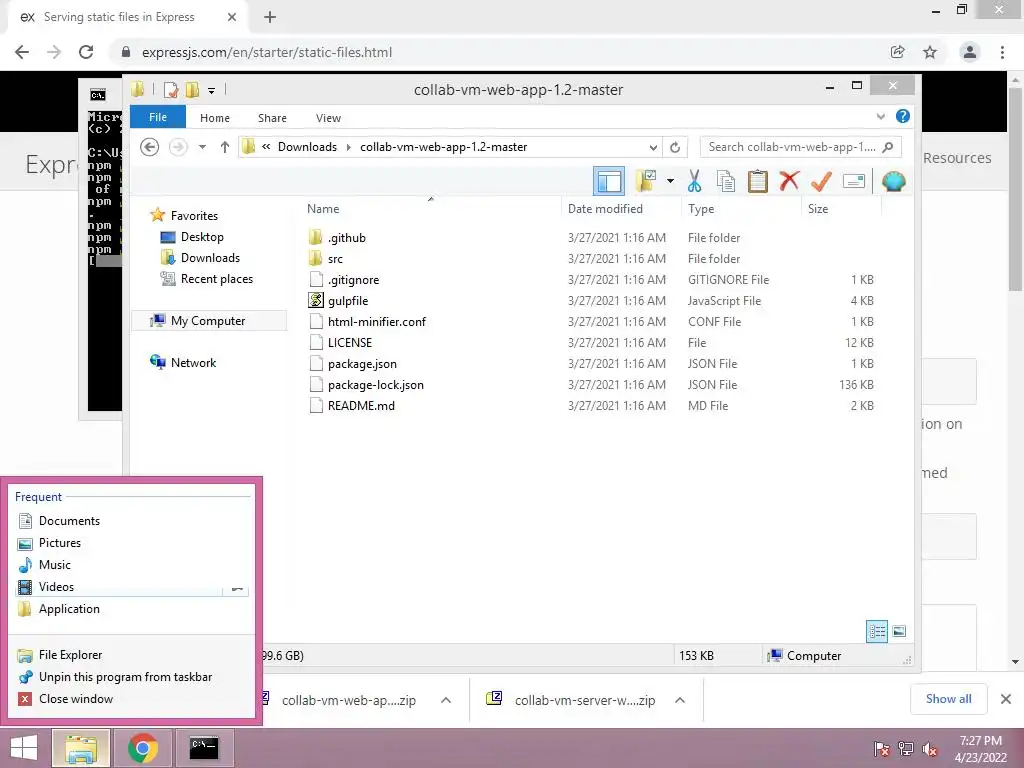The image size is (1024, 768).
Task: Open Recent places in Favorites
Action: point(216,279)
